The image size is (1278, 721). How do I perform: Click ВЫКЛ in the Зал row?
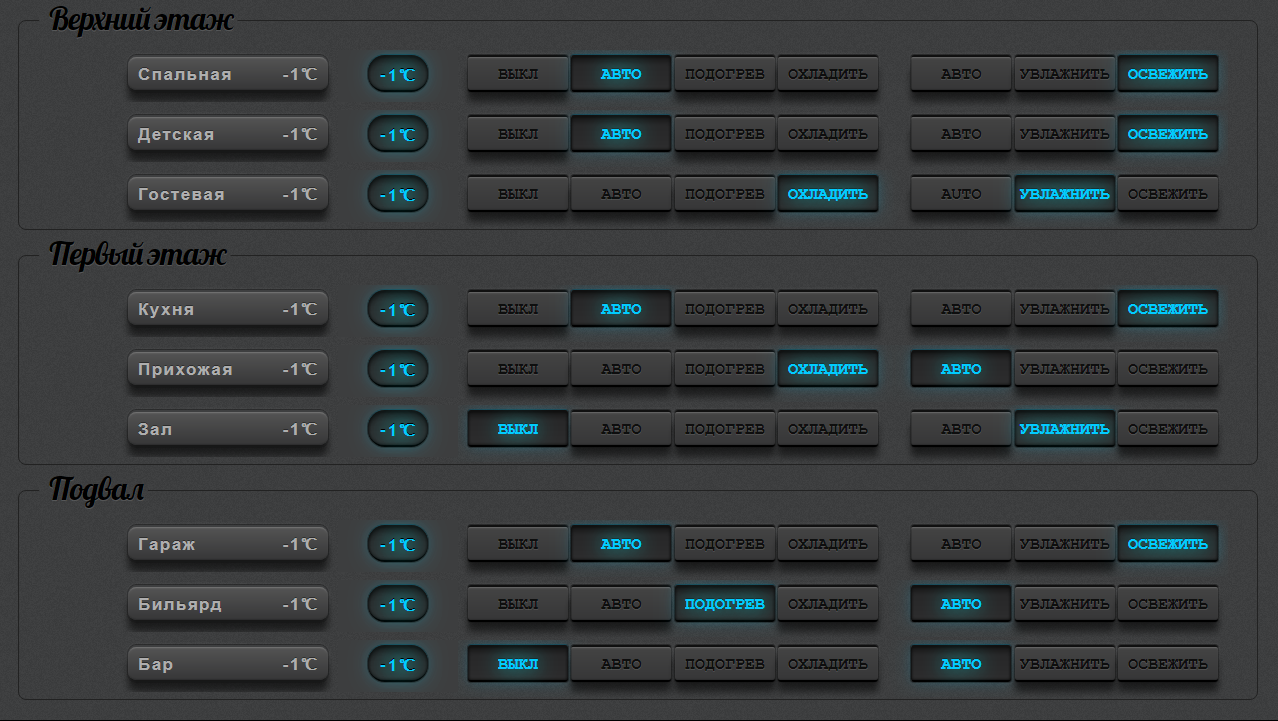click(518, 429)
